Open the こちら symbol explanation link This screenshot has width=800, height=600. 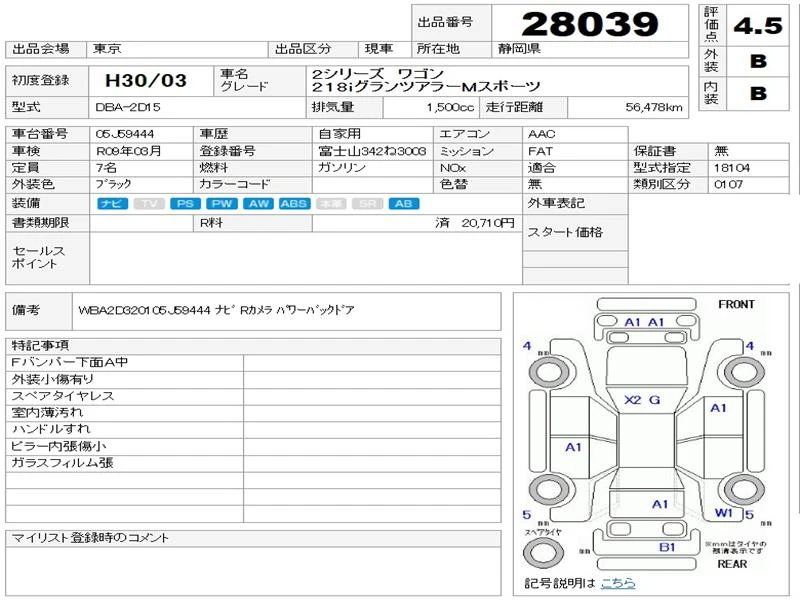[x=617, y=583]
